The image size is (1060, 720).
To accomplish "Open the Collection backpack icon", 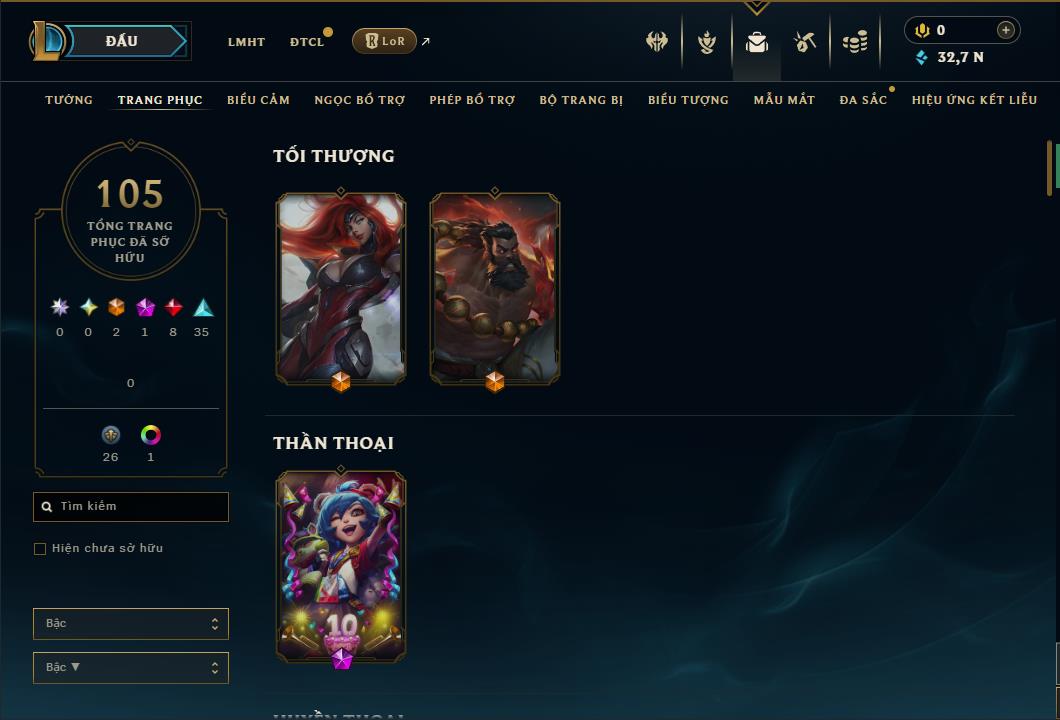I will pos(756,43).
